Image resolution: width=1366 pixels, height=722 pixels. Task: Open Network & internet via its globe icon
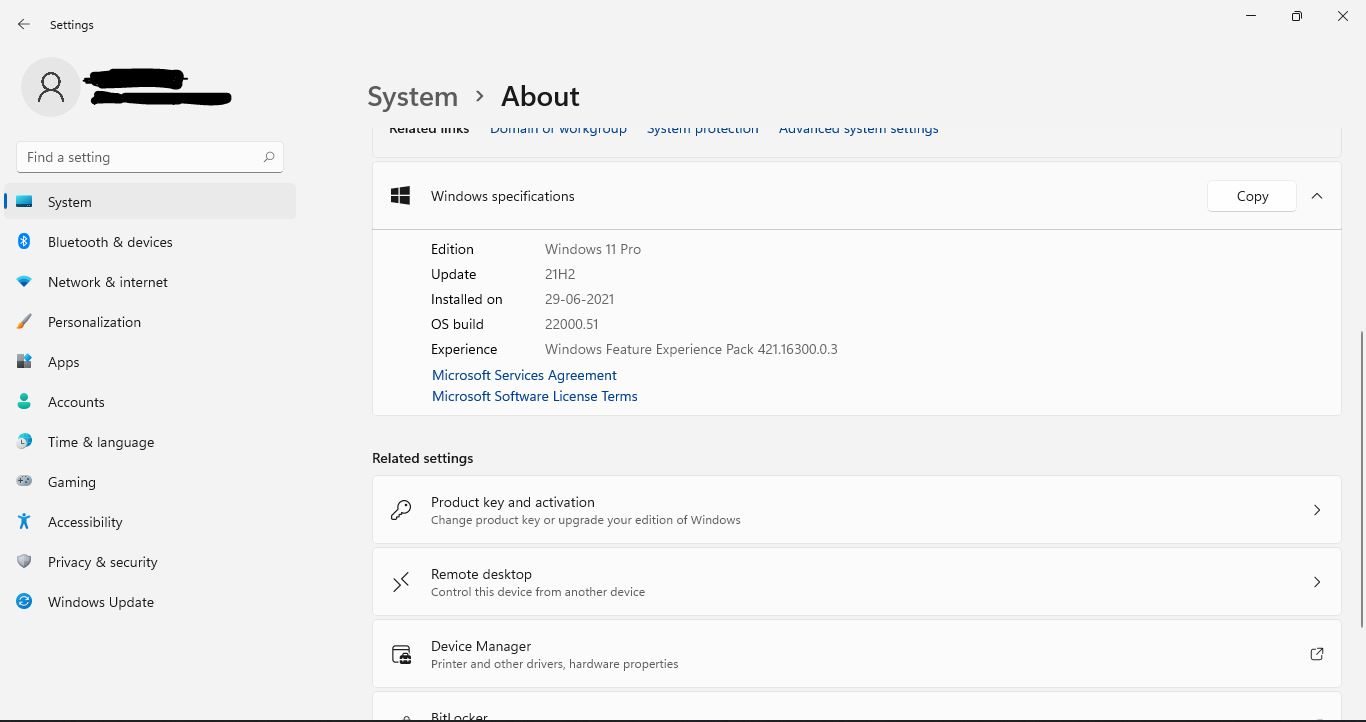(x=24, y=282)
